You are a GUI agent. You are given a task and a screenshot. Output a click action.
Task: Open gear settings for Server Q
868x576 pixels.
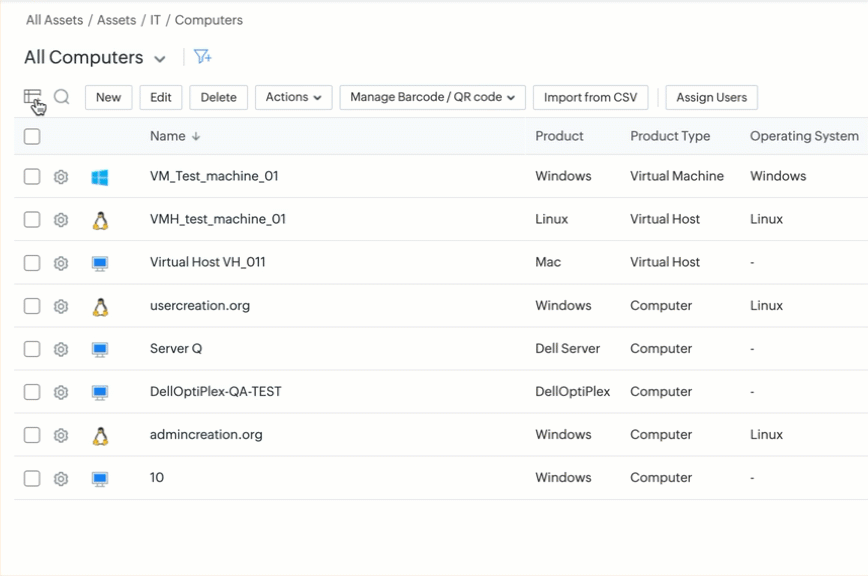pyautogui.click(x=61, y=349)
